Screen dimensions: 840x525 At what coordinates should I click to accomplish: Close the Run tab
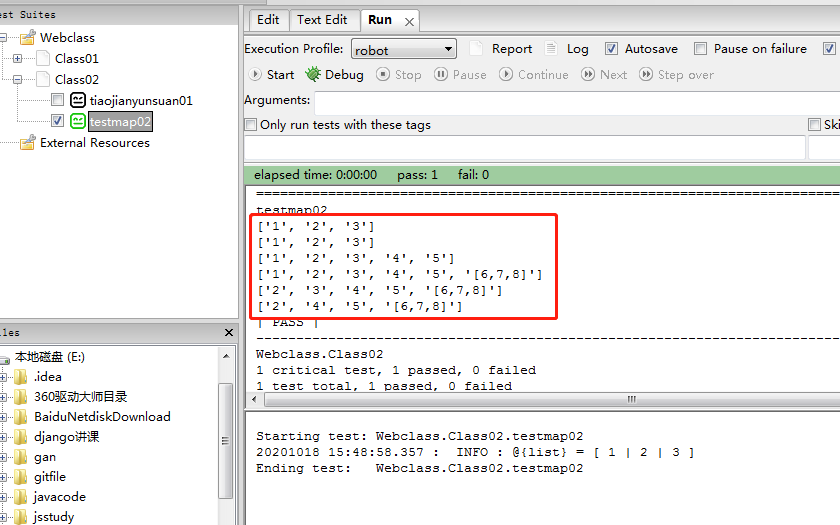point(409,22)
